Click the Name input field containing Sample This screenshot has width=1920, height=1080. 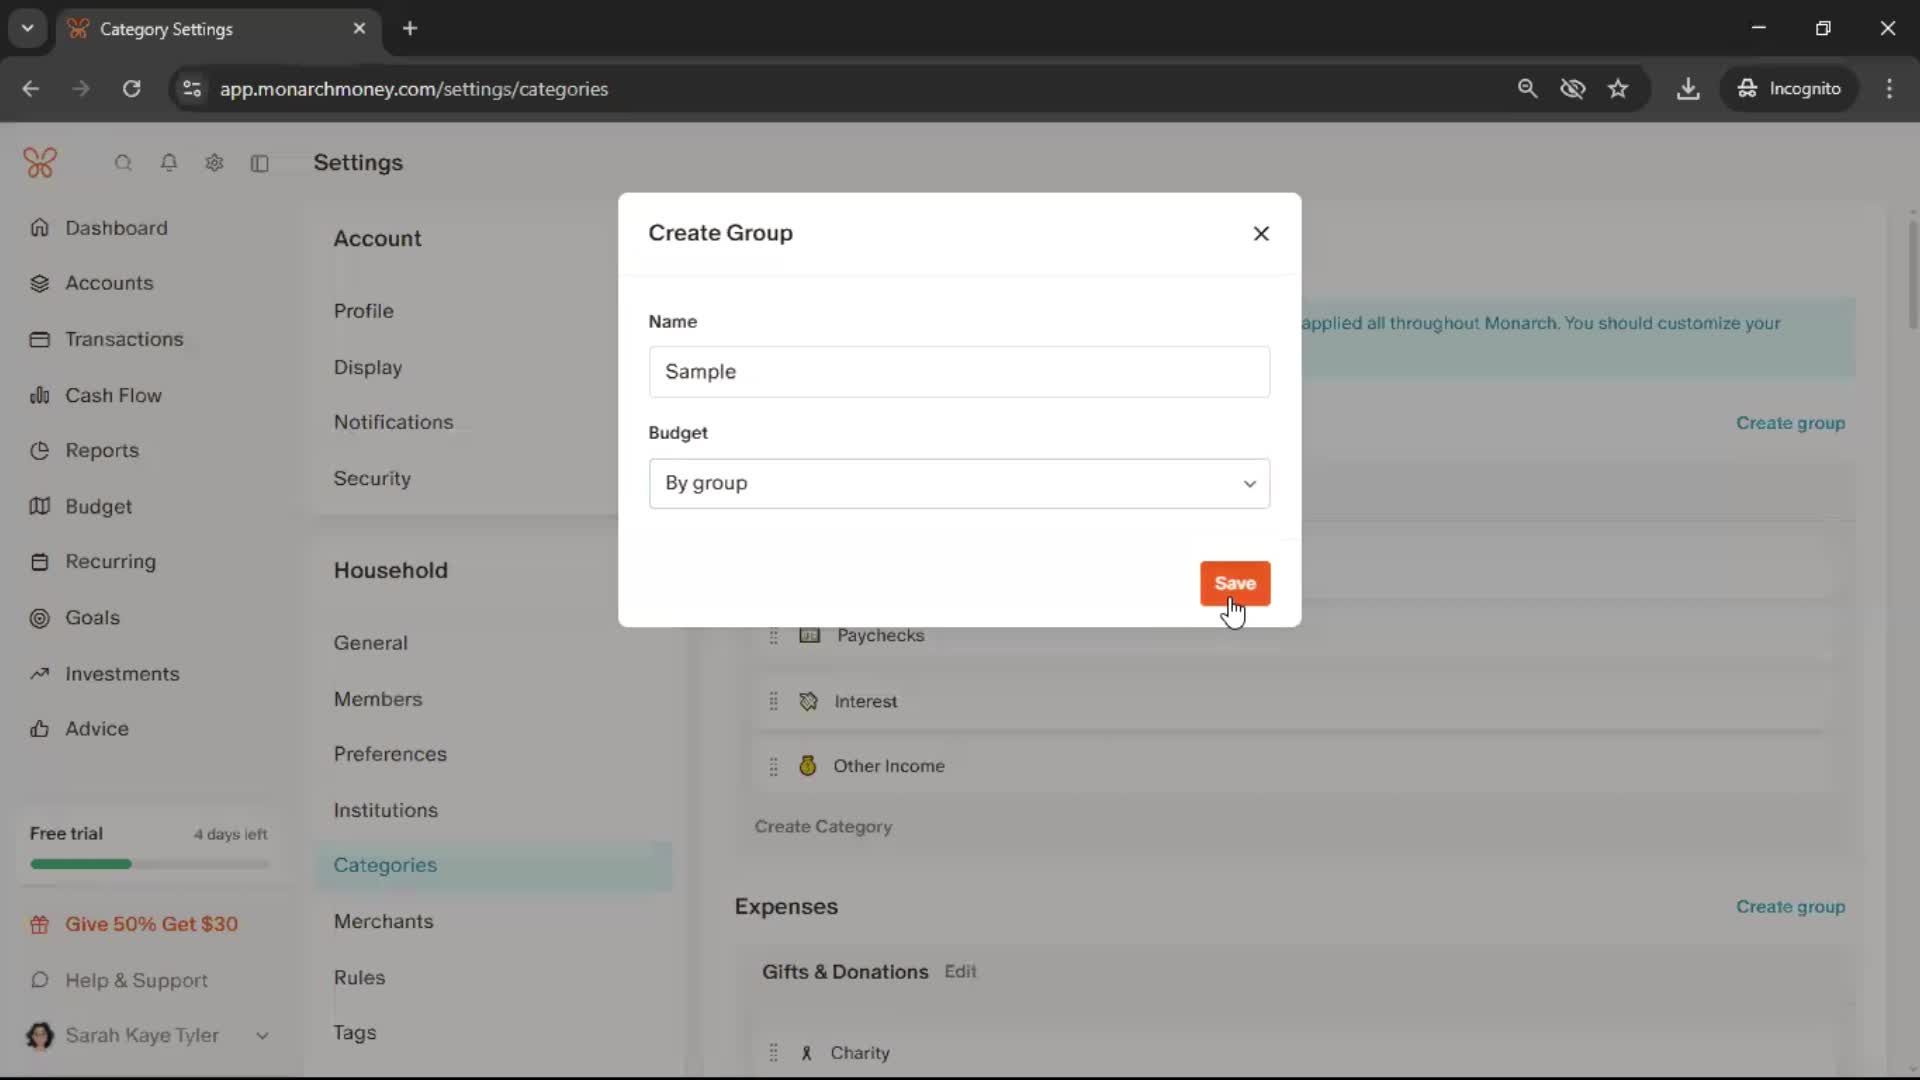pos(959,372)
